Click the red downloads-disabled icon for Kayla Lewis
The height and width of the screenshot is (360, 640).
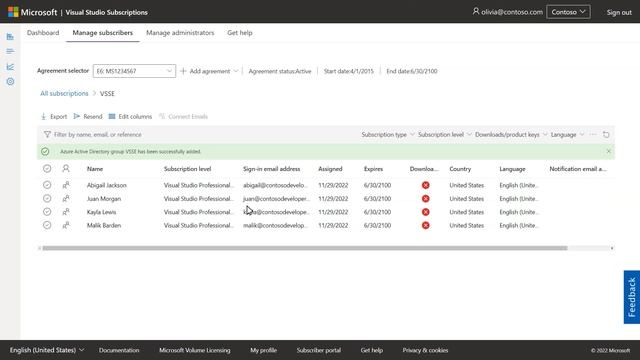[426, 212]
